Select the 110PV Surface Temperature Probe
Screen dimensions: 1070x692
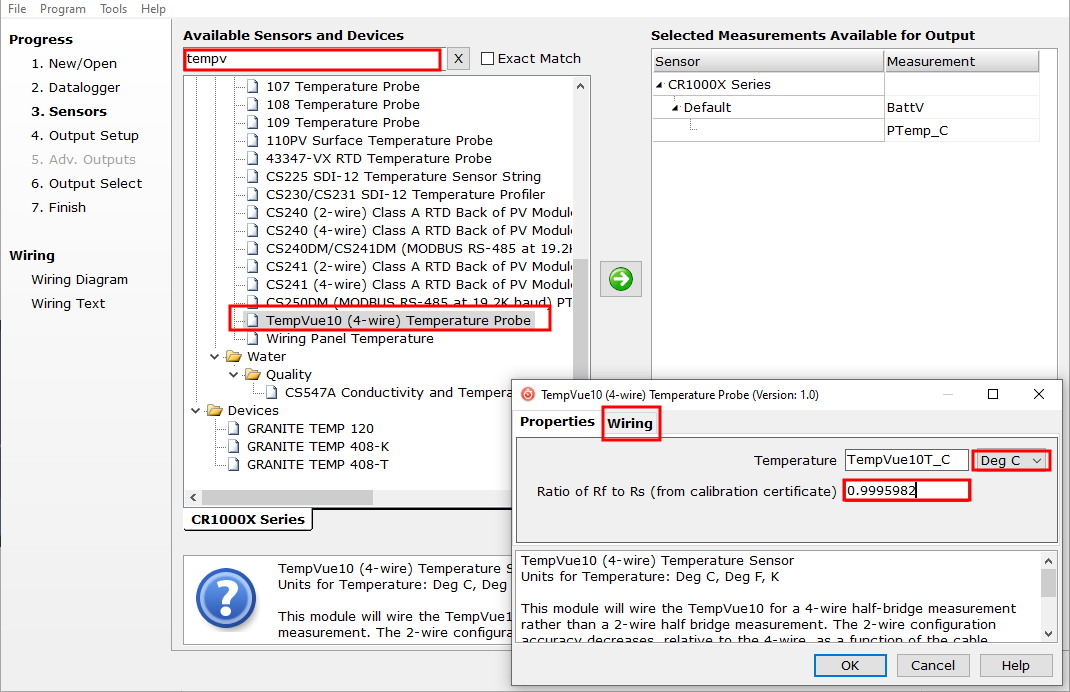[x=378, y=141]
